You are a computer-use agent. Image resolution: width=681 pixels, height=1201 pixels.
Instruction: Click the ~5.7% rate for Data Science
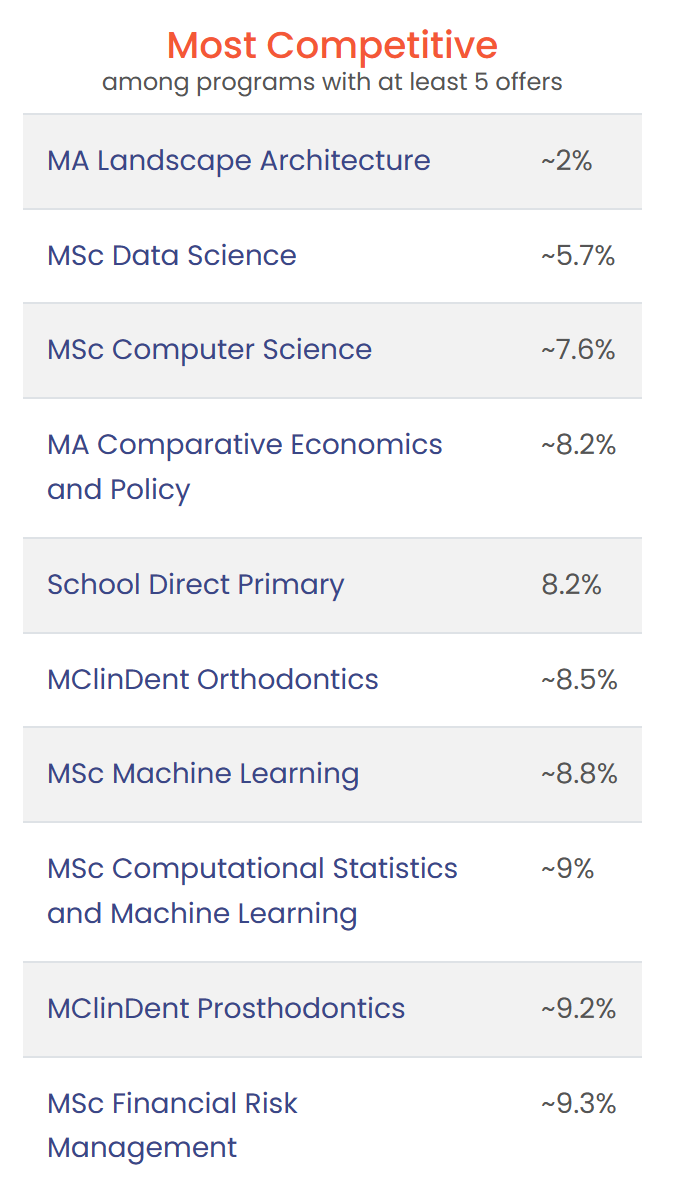click(x=578, y=256)
